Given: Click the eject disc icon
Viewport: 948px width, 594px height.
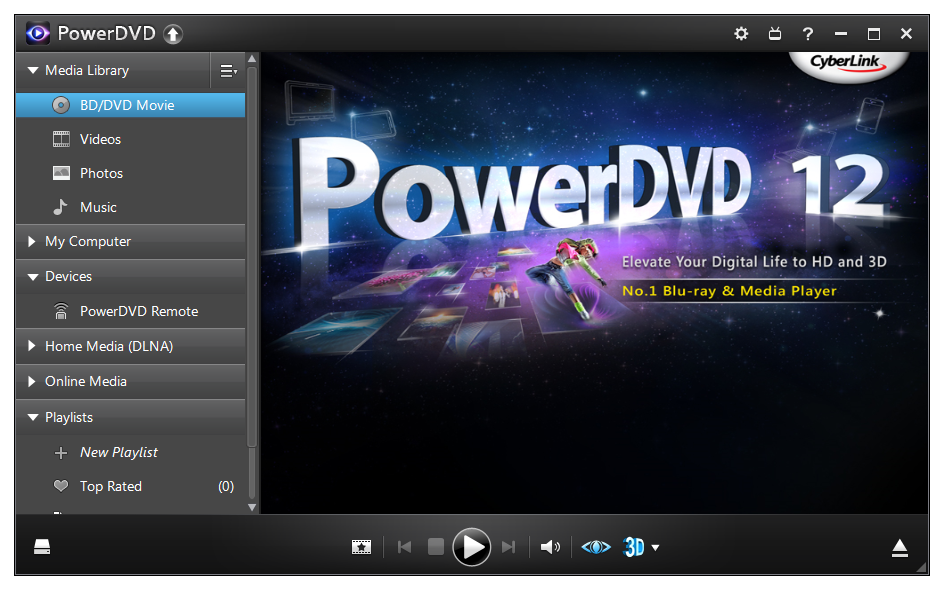Looking at the screenshot, I should pos(899,547).
